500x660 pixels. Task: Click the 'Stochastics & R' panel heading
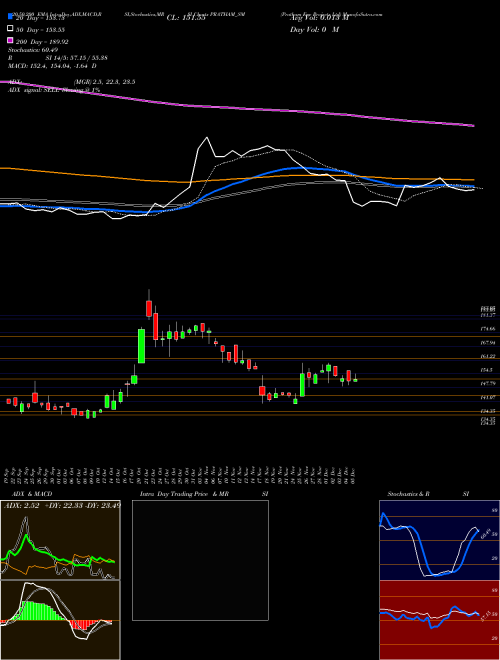[x=408, y=494]
